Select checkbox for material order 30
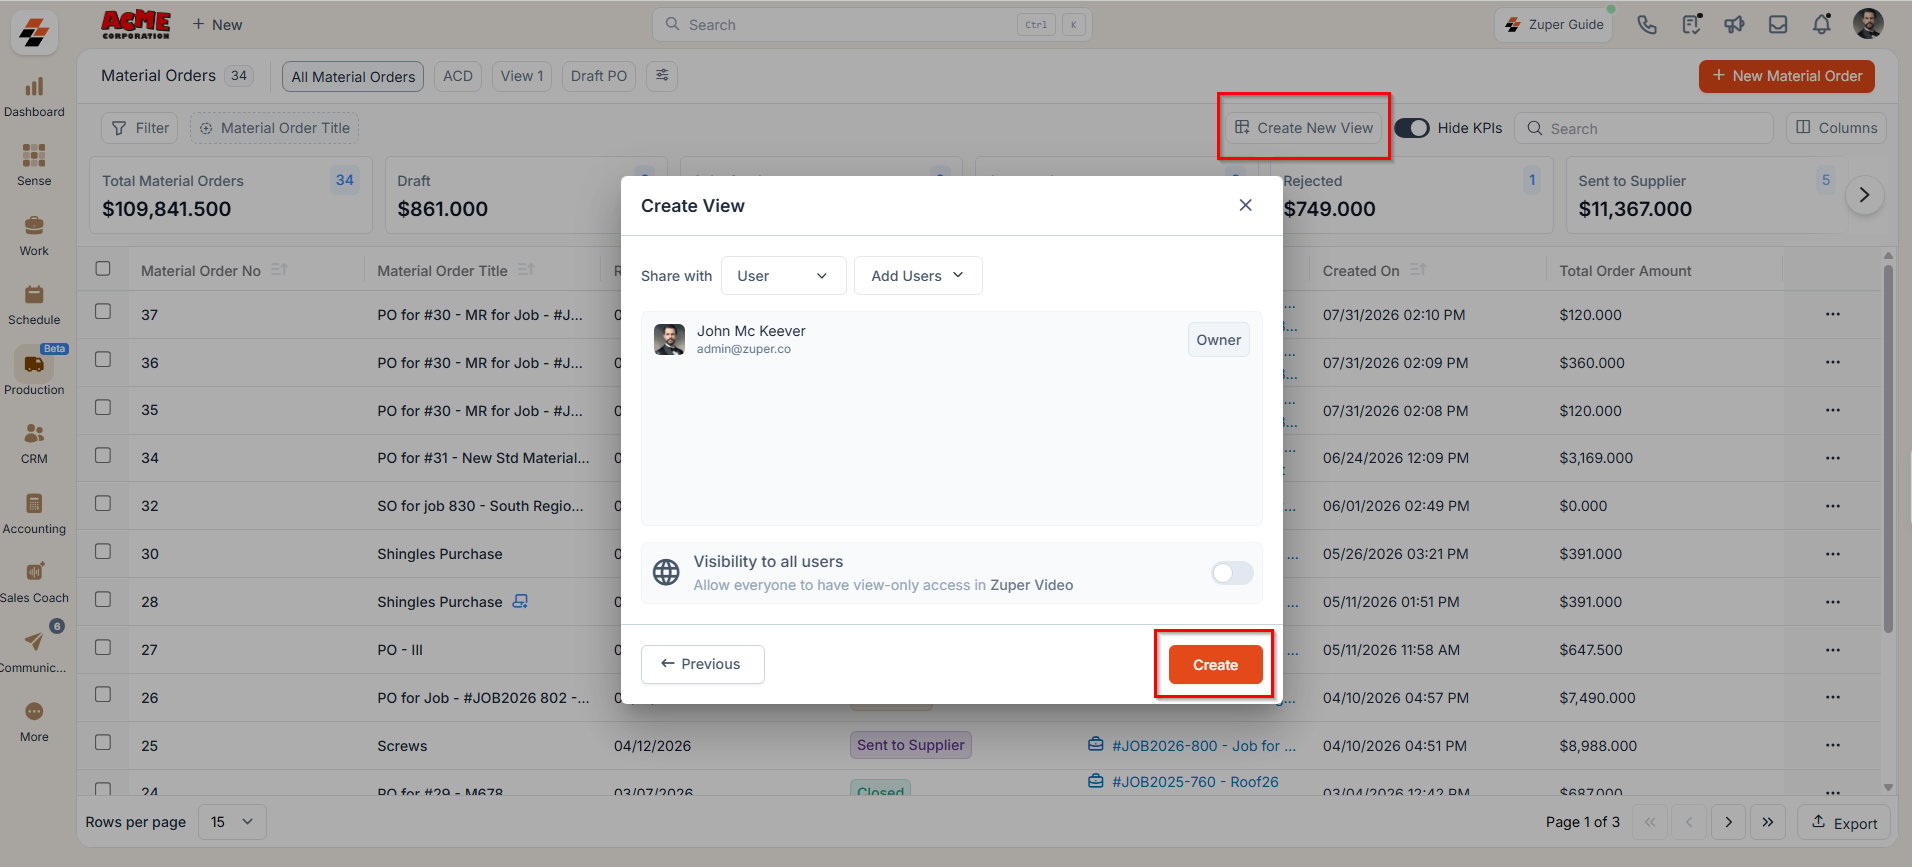 click(x=103, y=552)
